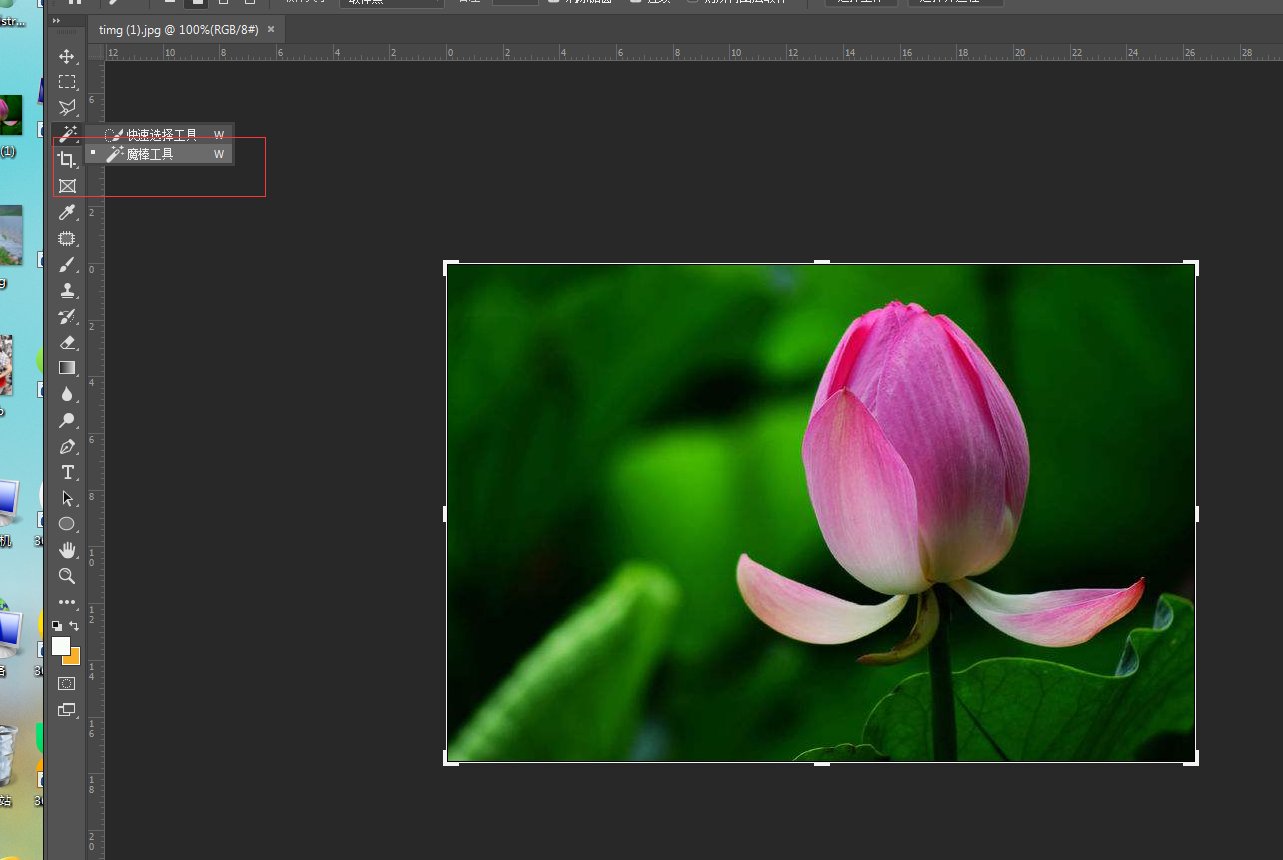Select the Eraser tool
Image resolution: width=1283 pixels, height=860 pixels.
(x=67, y=342)
